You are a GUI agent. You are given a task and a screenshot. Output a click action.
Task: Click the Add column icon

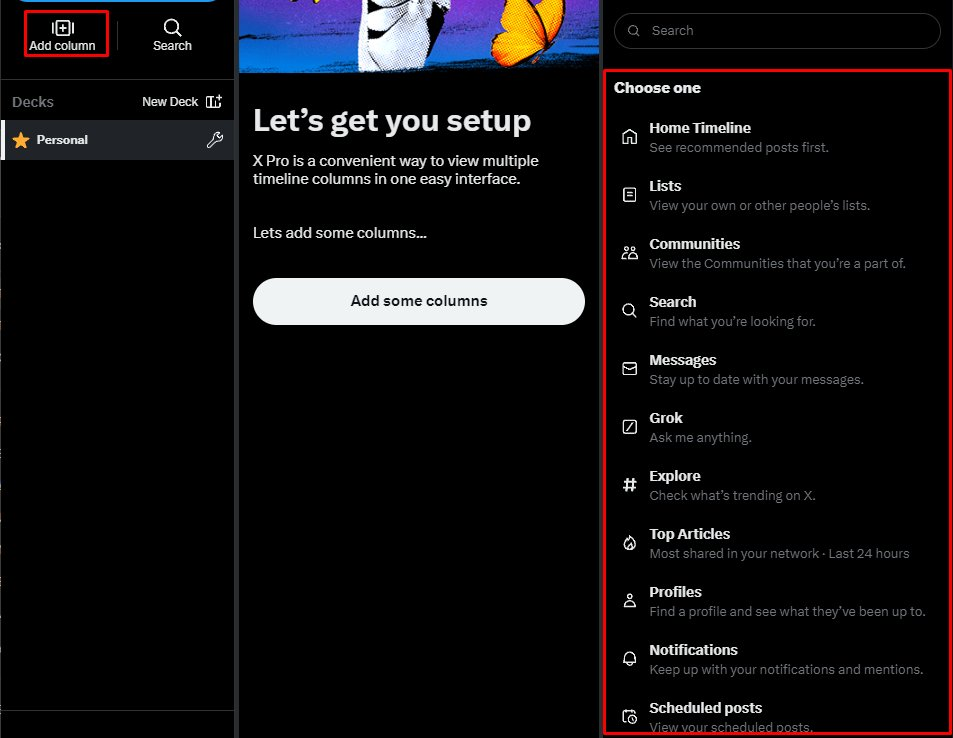(x=63, y=28)
